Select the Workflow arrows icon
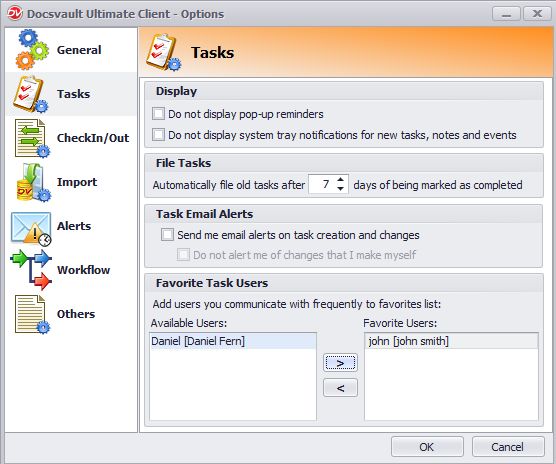 [31, 270]
